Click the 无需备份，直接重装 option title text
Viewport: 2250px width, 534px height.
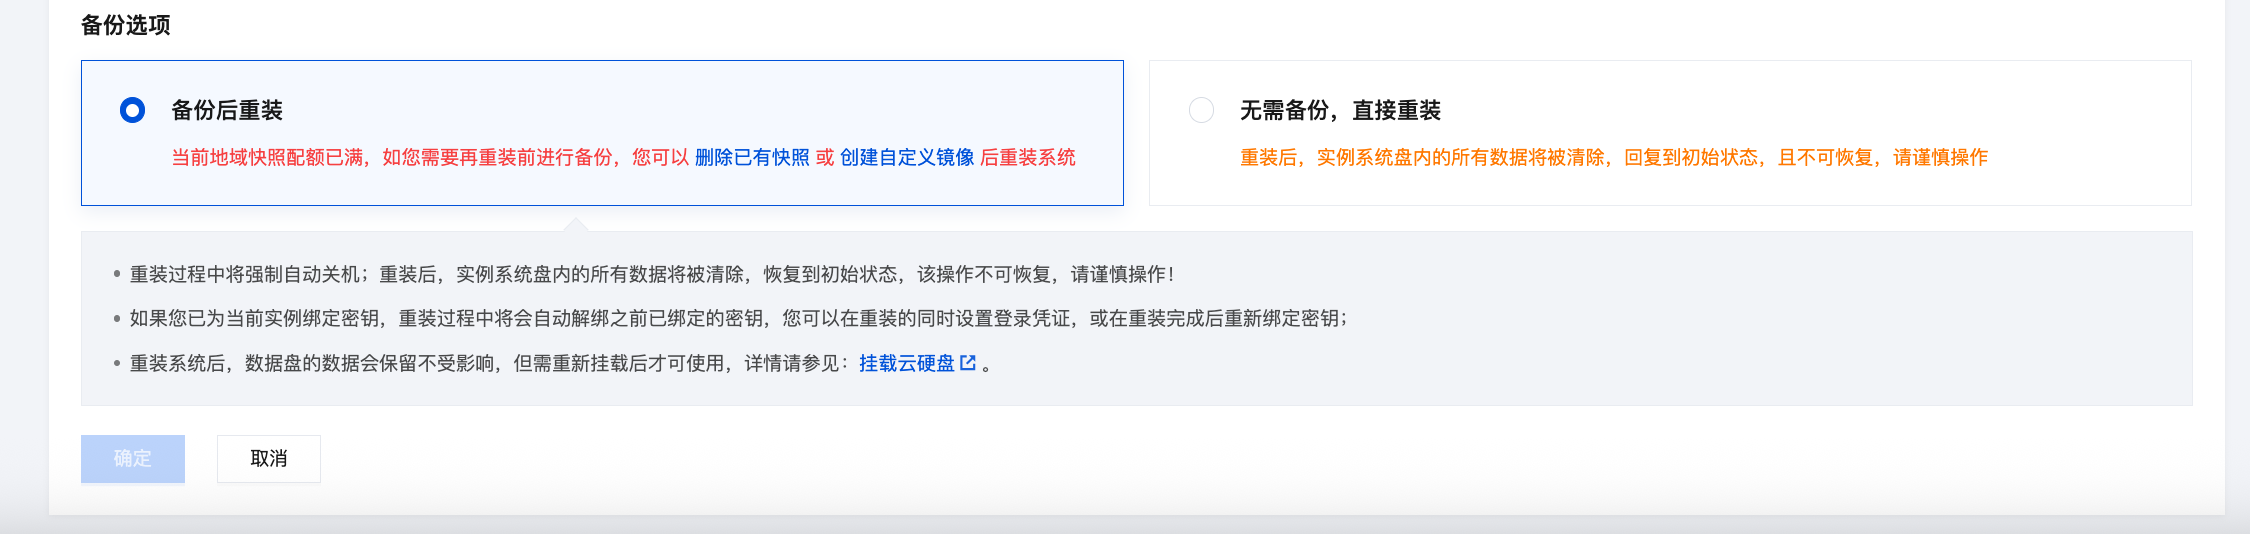1340,110
